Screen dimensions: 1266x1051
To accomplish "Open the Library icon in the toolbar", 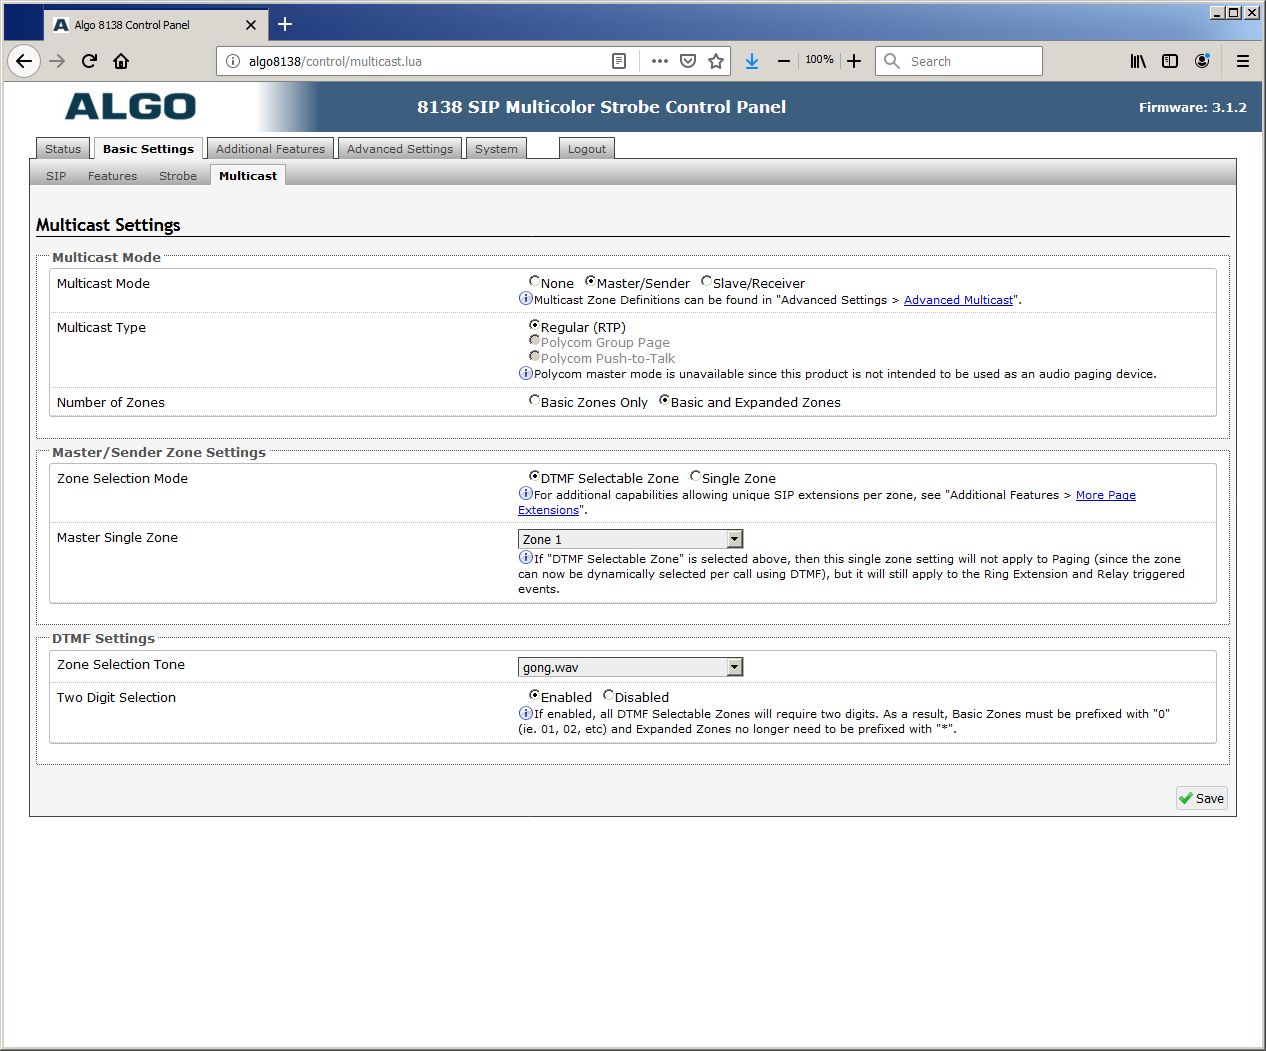I will 1138,61.
